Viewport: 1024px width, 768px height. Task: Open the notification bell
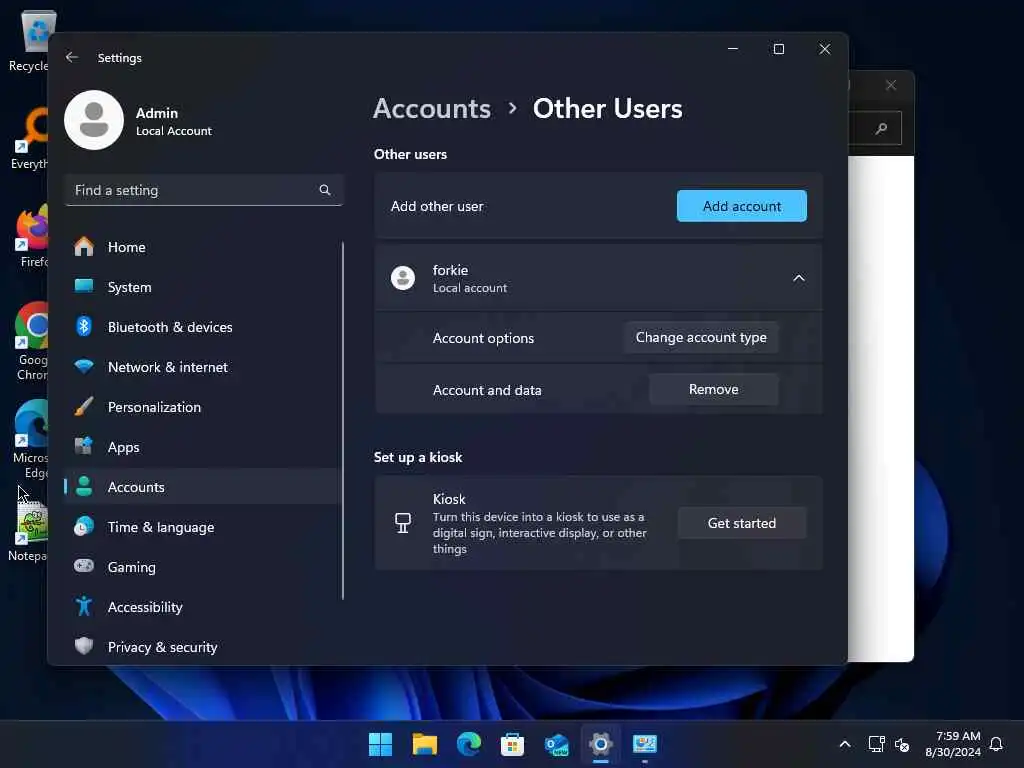[996, 744]
